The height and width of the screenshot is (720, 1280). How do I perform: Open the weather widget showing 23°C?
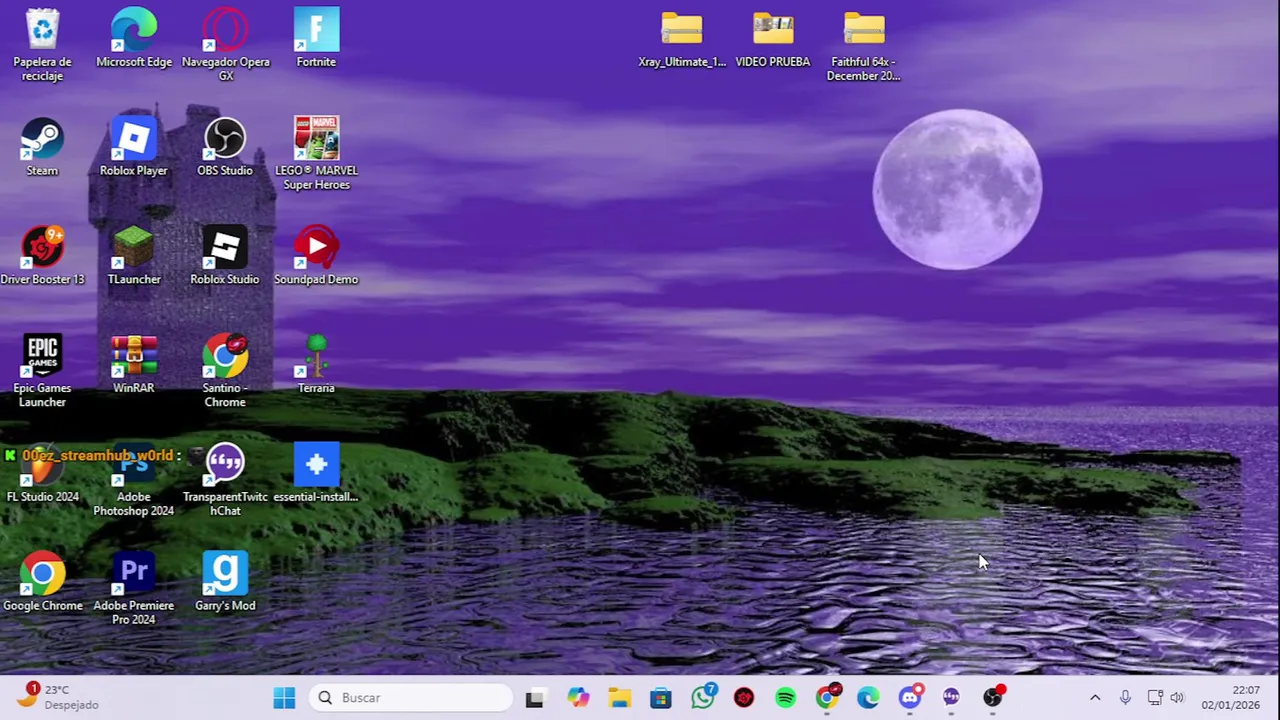point(58,697)
